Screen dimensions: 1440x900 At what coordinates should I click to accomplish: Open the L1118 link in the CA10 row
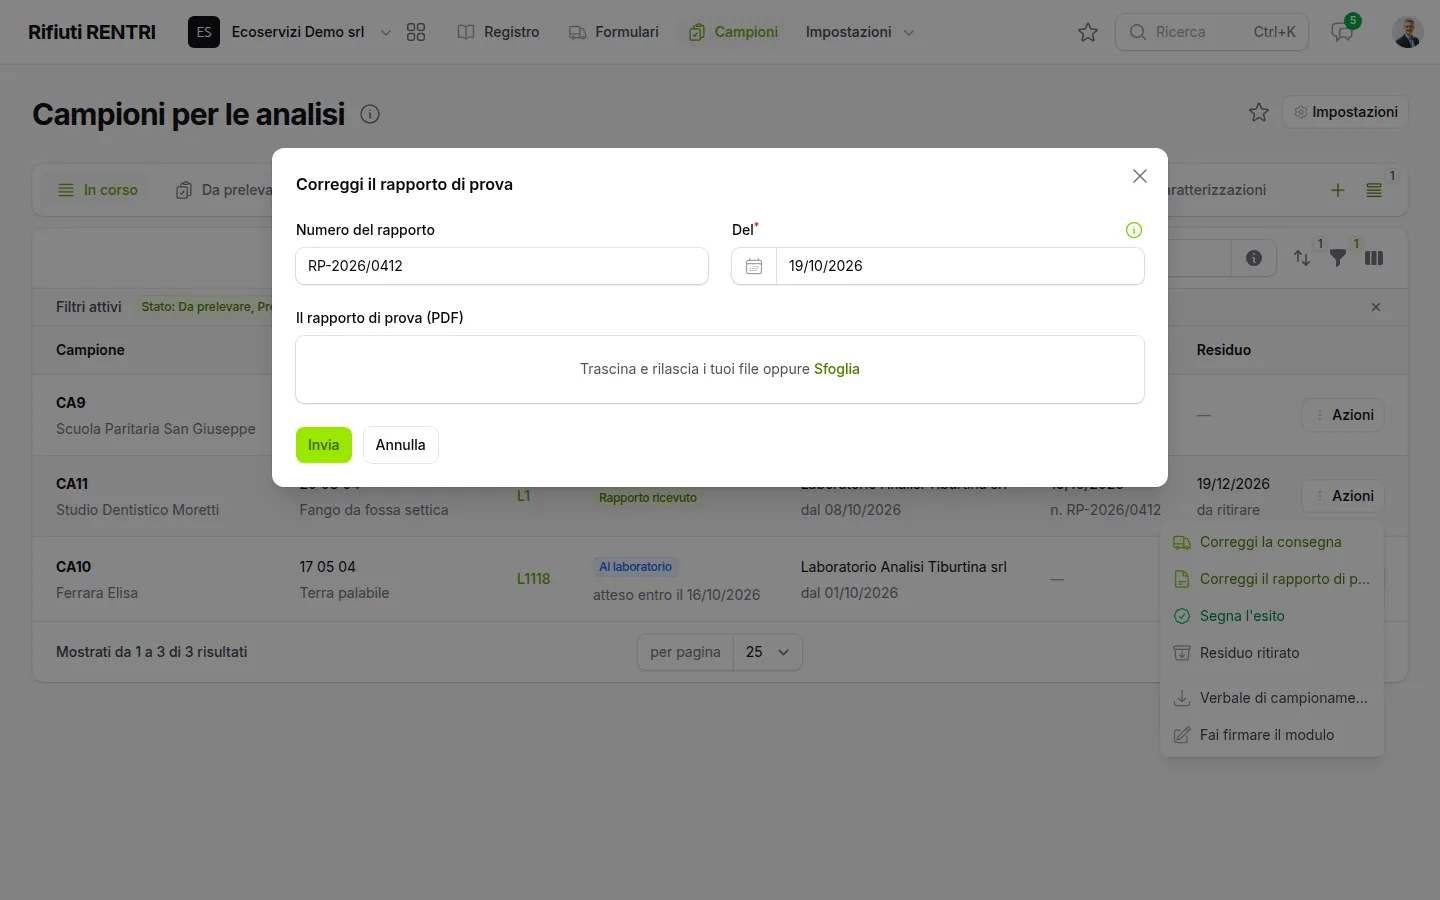tap(534, 579)
